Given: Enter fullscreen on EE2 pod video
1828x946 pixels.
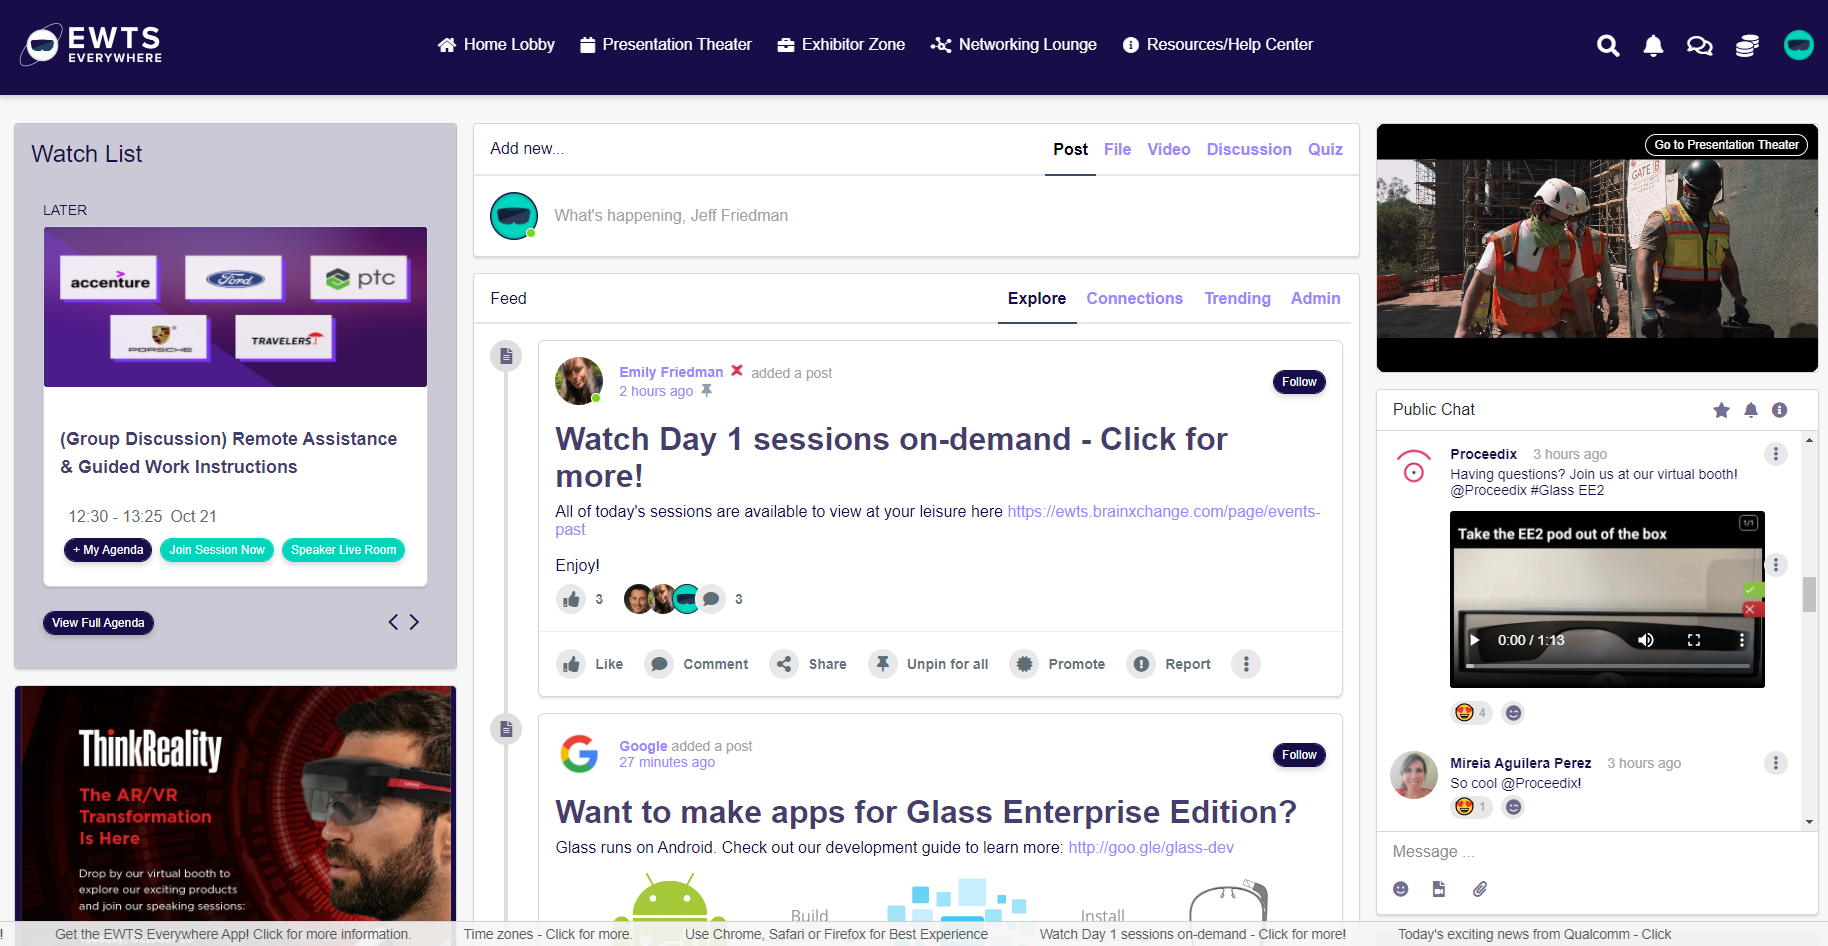Looking at the screenshot, I should [x=1694, y=640].
